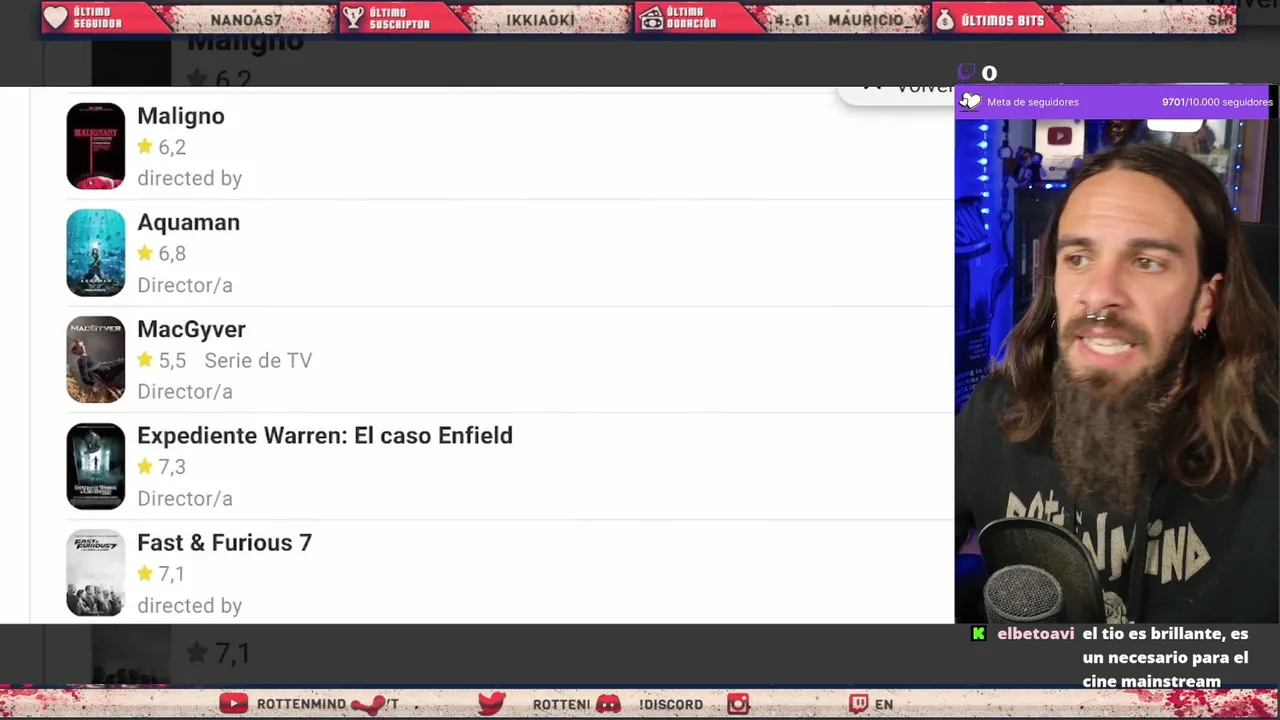Click the Fast & Furious 7 star icon
The height and width of the screenshot is (720, 1280).
click(145, 573)
